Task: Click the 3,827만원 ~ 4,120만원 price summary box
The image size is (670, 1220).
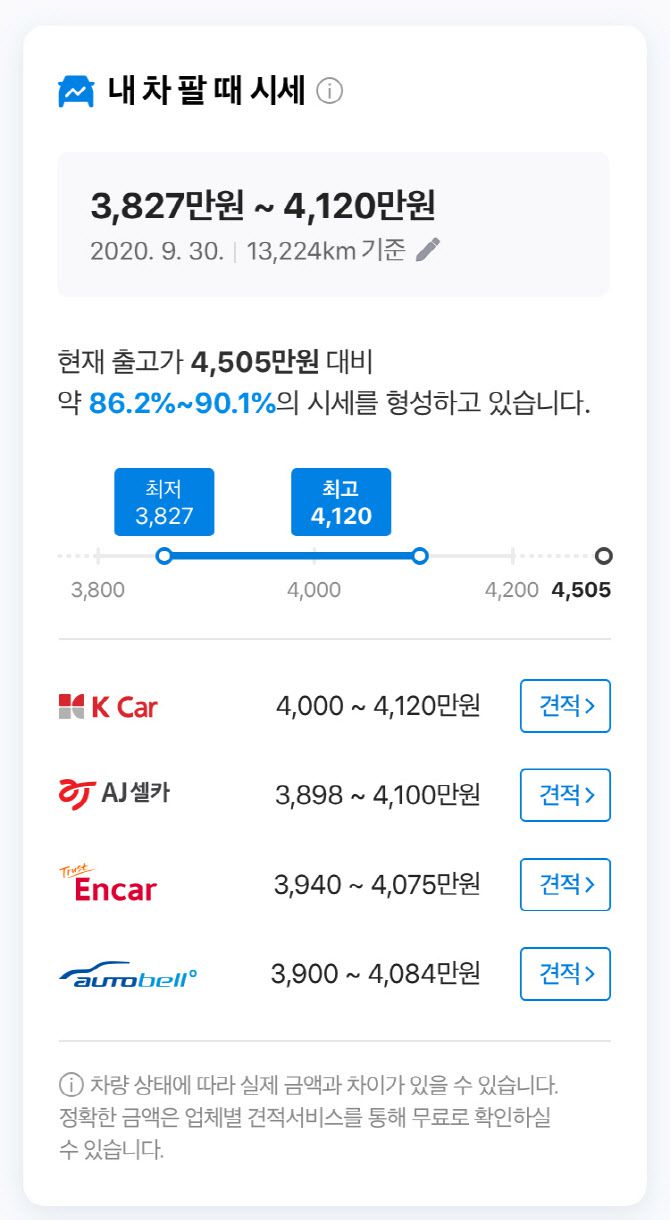Action: coord(333,224)
